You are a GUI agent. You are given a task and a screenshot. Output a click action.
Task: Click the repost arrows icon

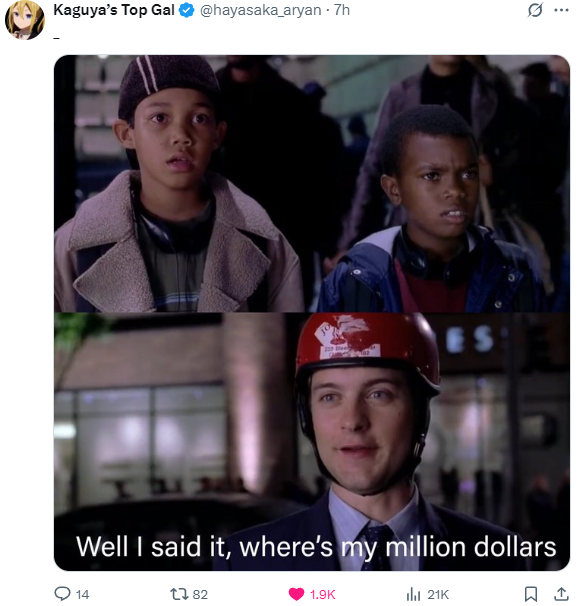click(179, 594)
